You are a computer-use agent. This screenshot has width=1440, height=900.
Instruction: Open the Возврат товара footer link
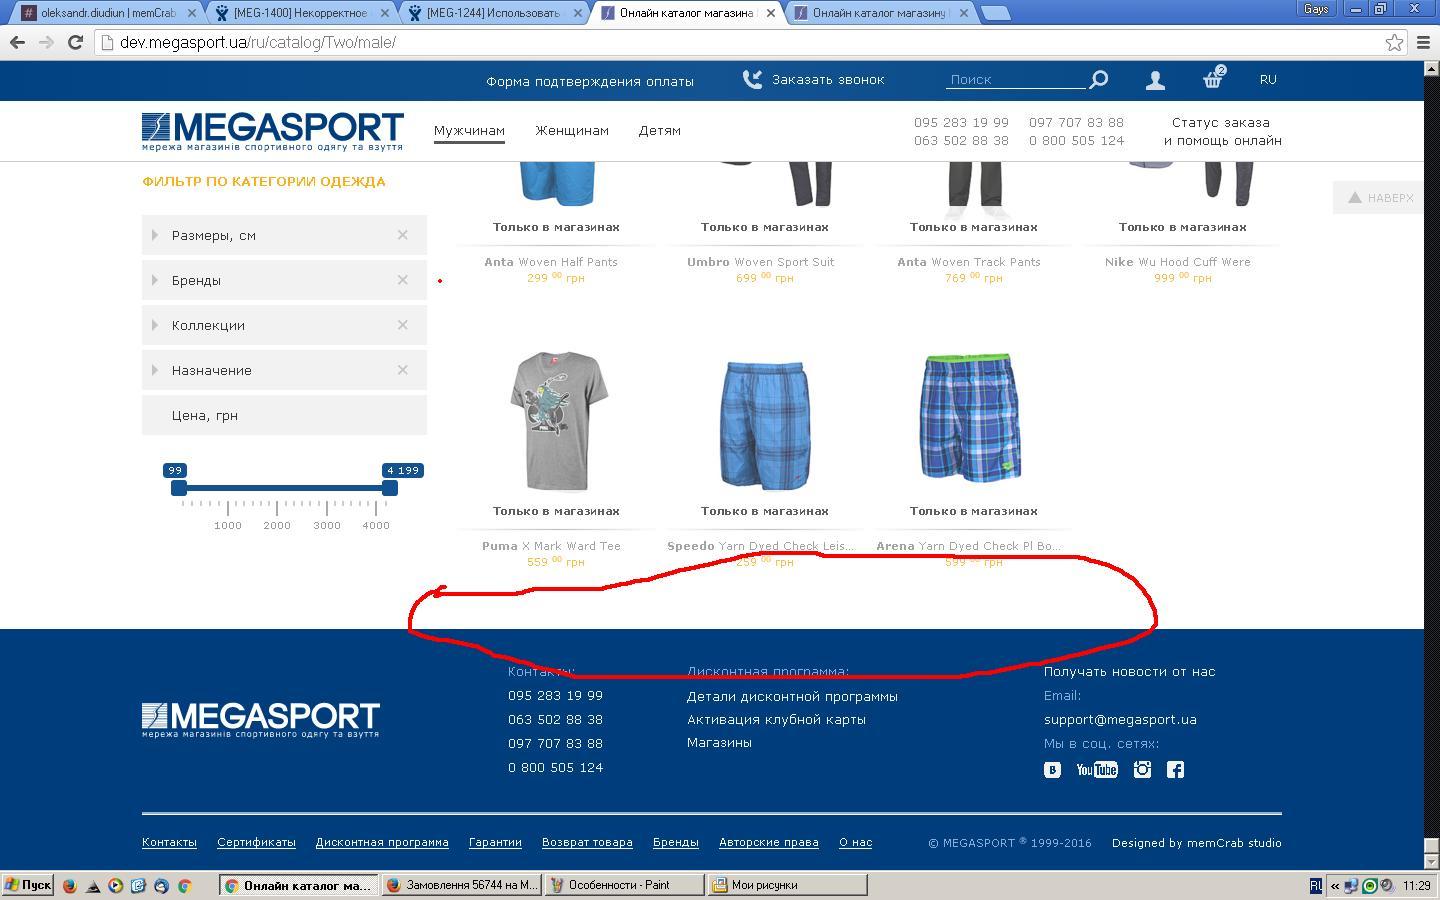coord(587,842)
